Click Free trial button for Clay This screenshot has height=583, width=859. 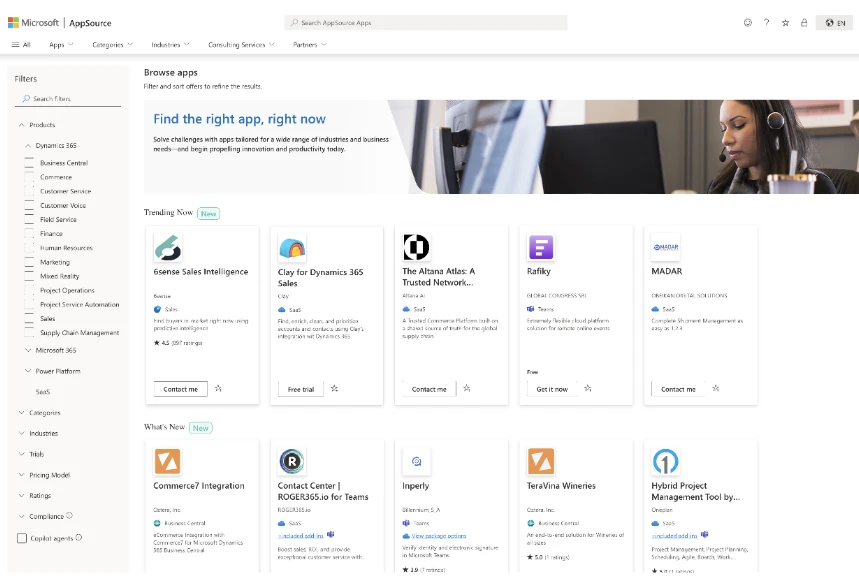[300, 389]
